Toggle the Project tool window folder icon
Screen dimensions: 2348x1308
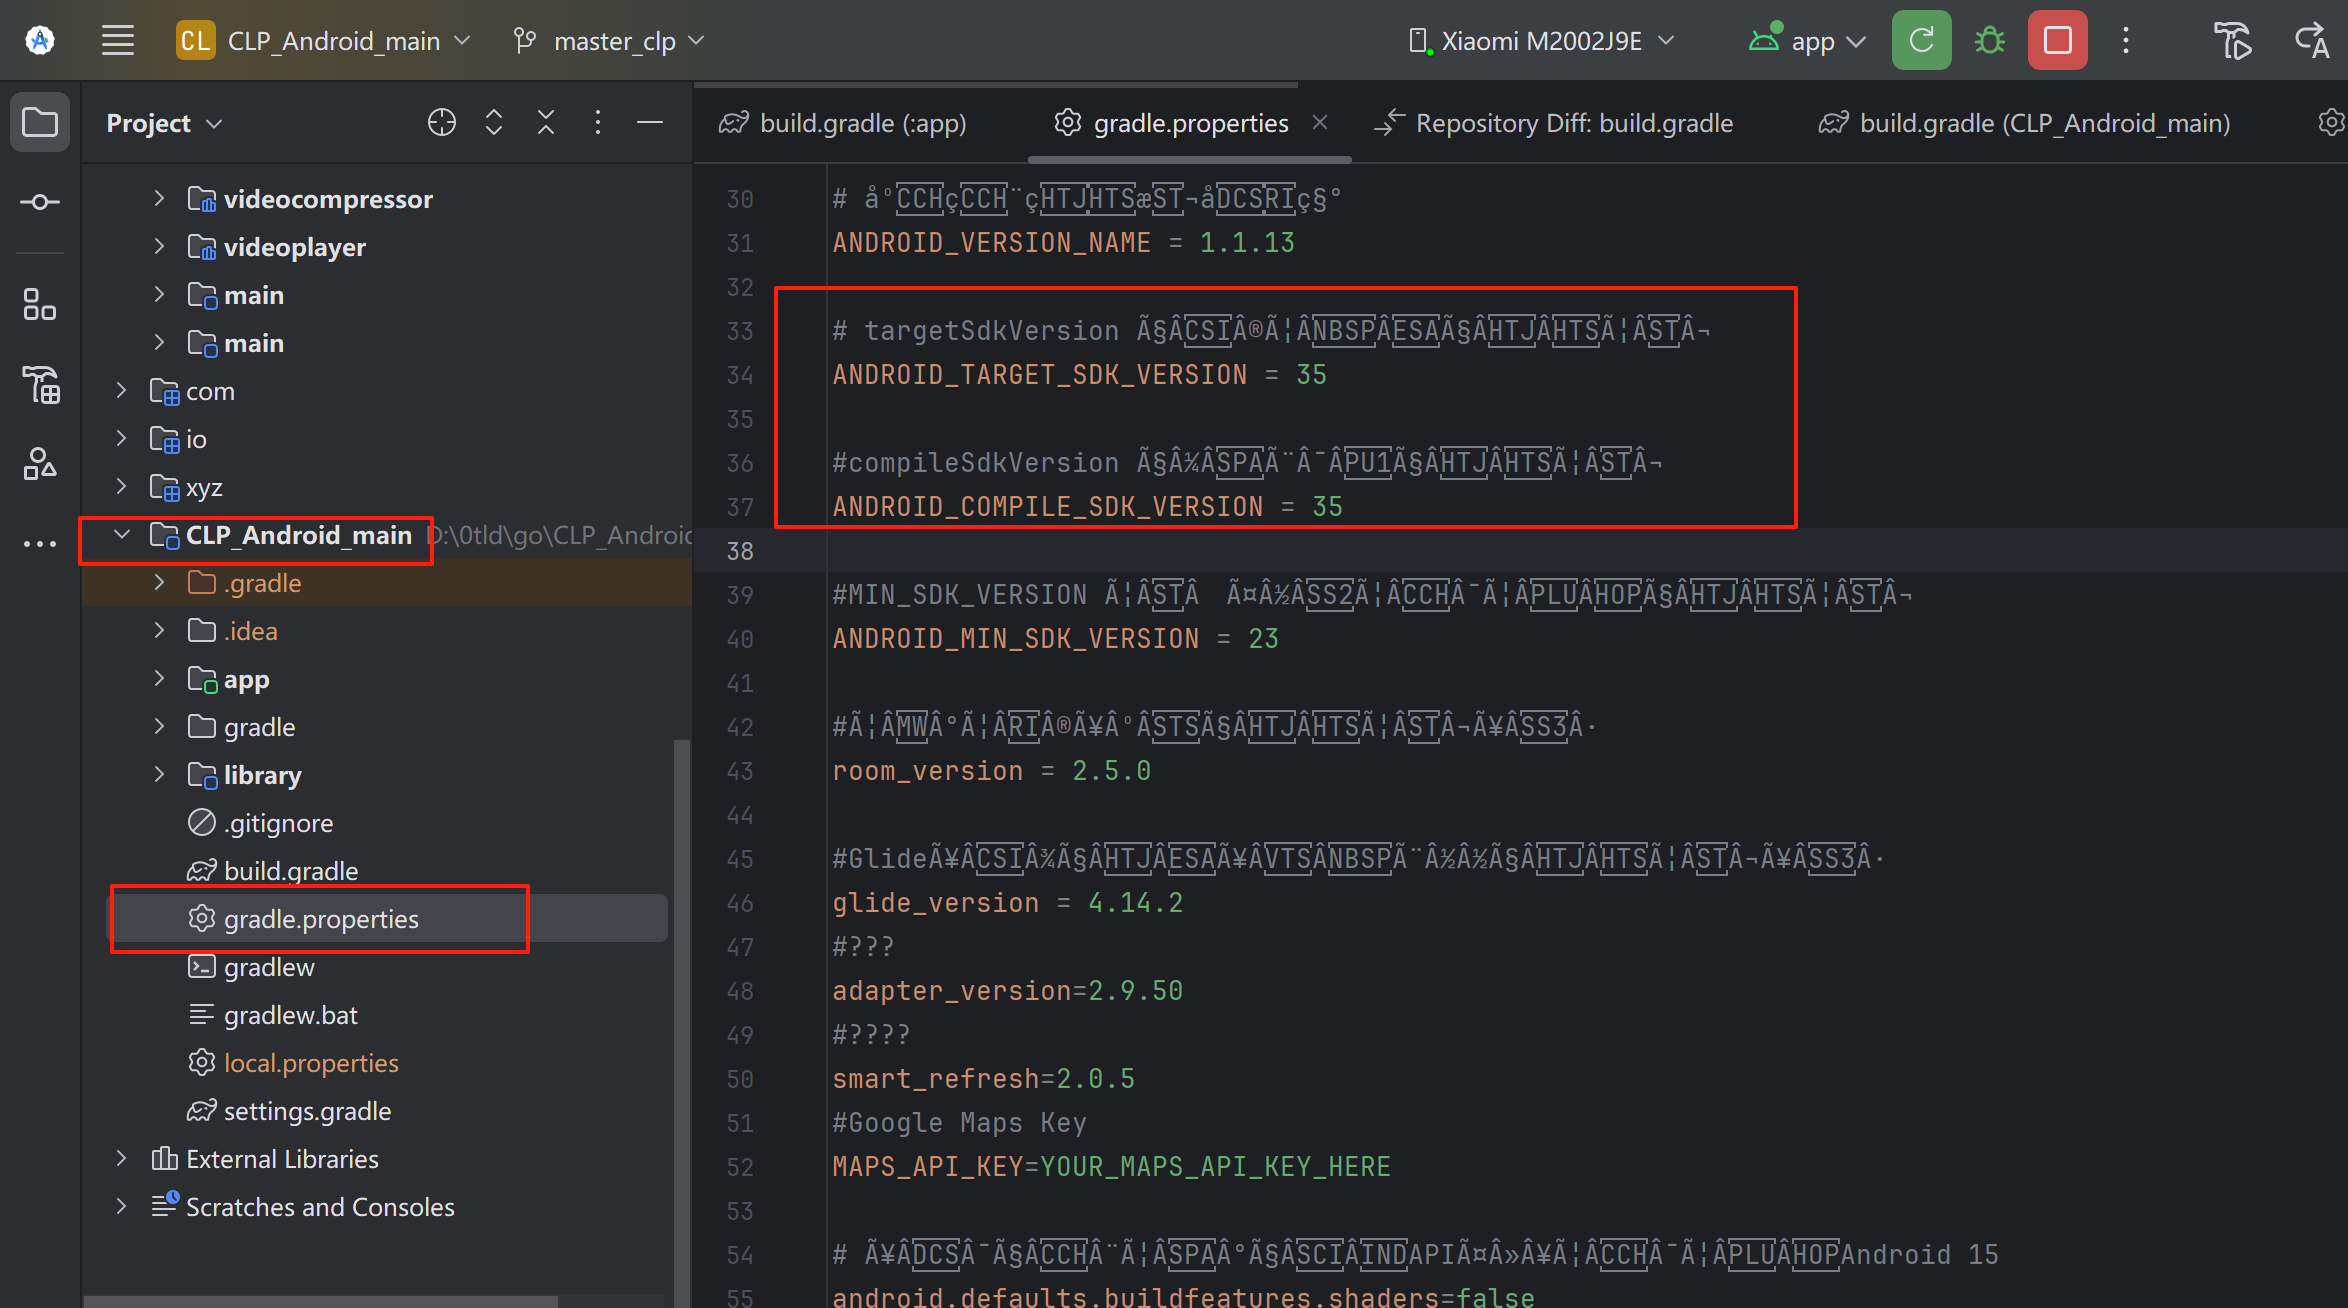(40, 123)
